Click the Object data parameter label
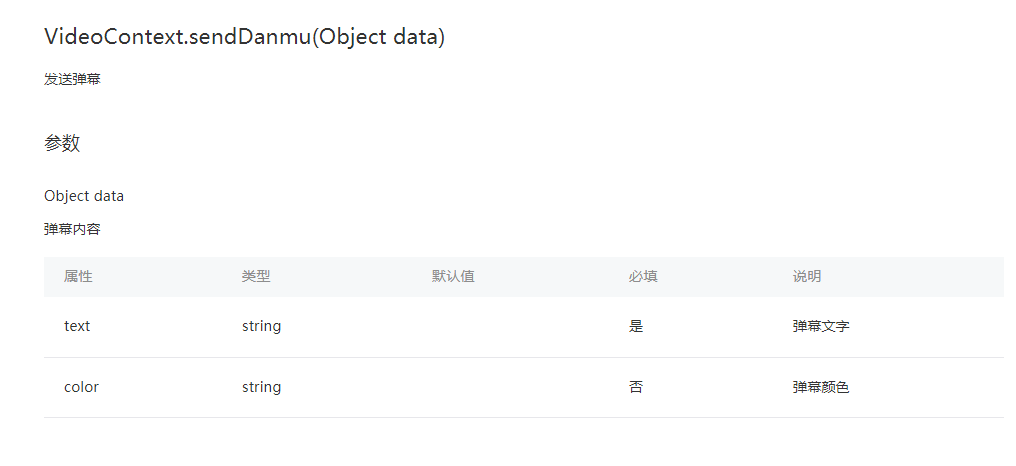This screenshot has height=466, width=1016. pyautogui.click(x=84, y=196)
